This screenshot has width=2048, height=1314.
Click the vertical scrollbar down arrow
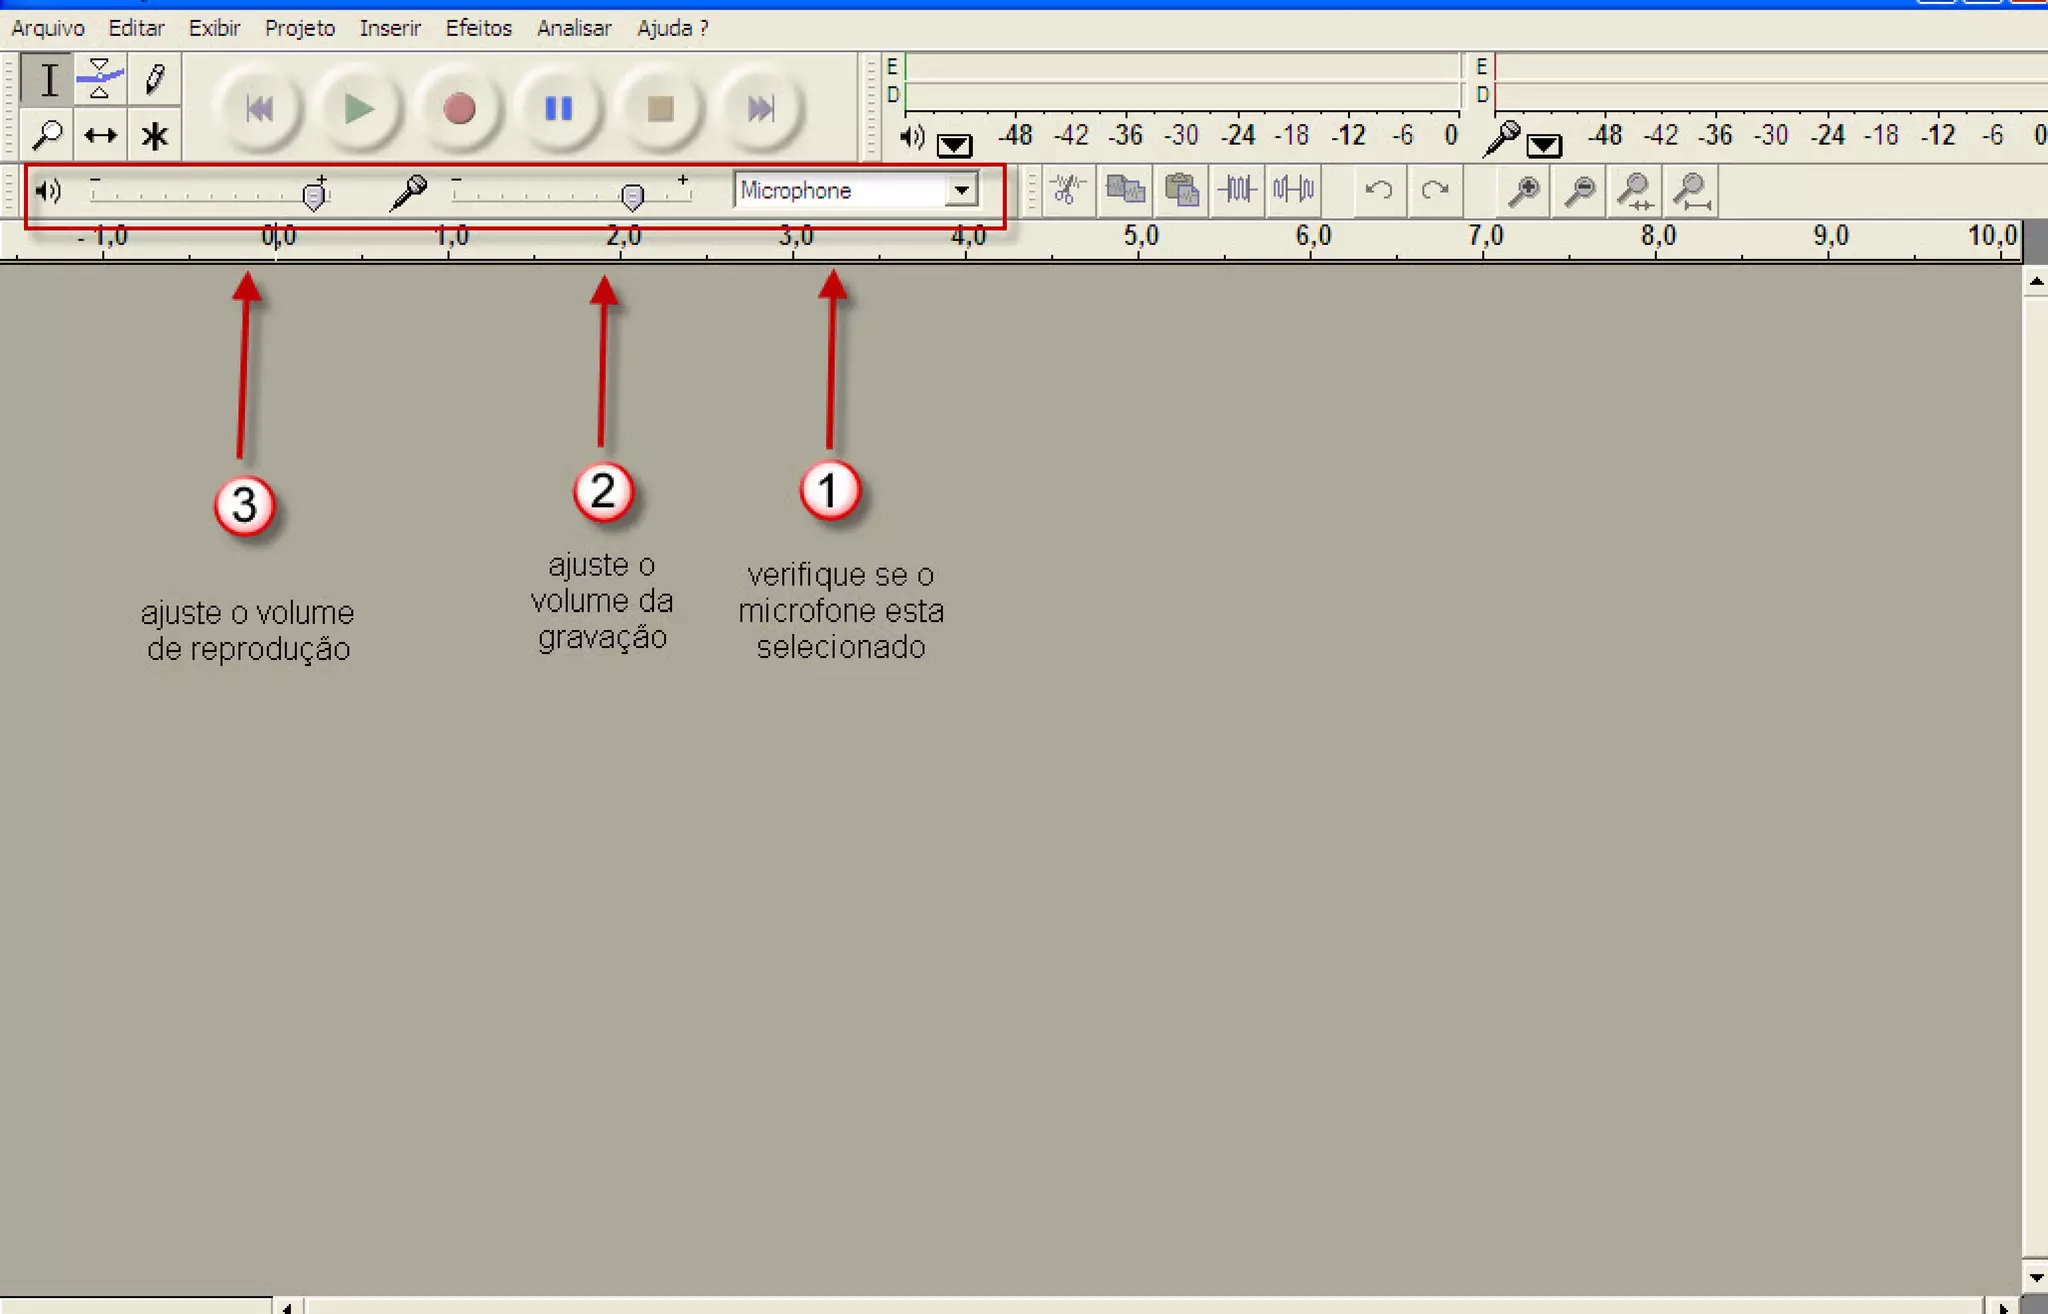point(2036,1277)
